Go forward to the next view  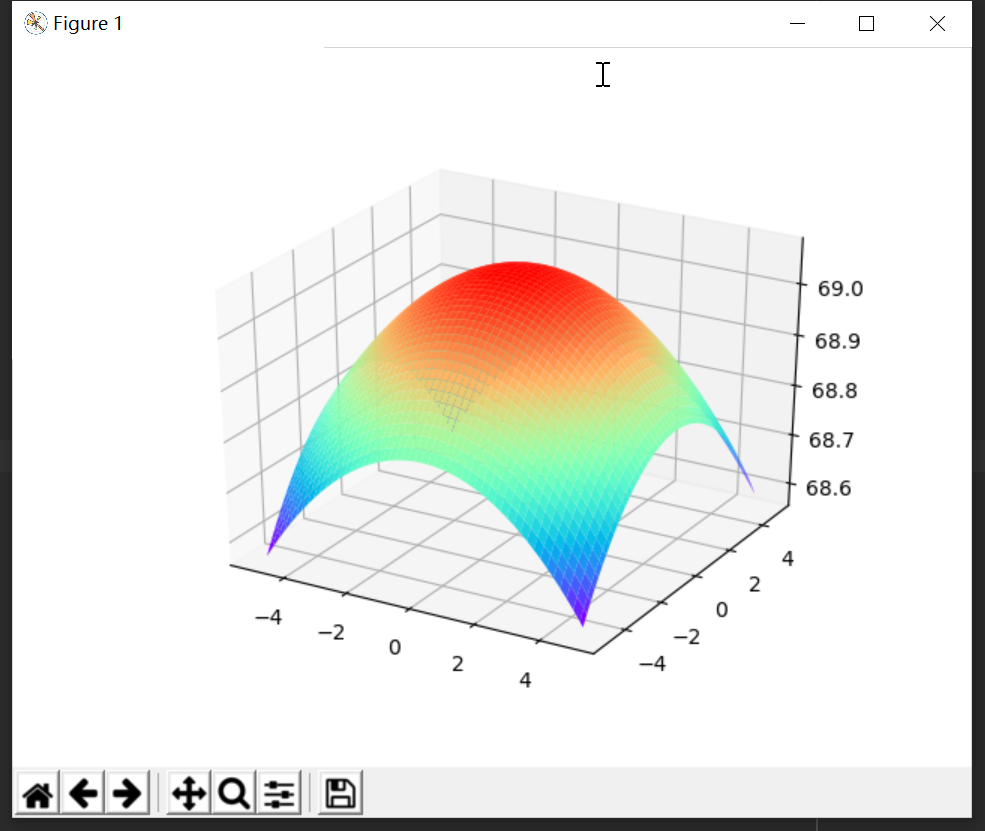128,793
